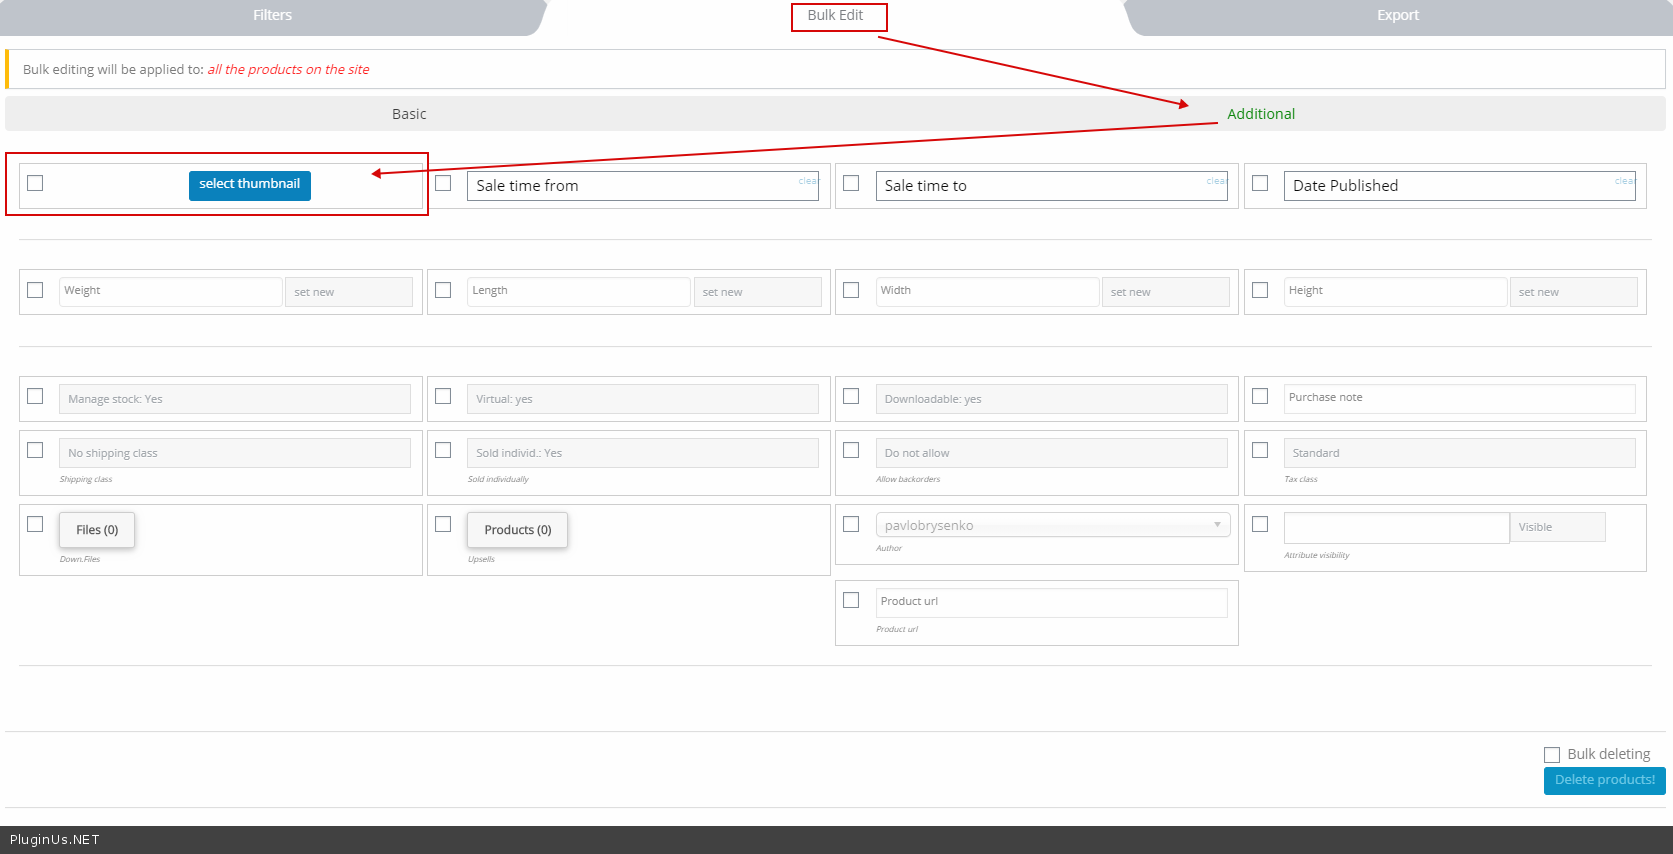Expand the Manage stock dropdown
The width and height of the screenshot is (1673, 854).
click(x=235, y=399)
